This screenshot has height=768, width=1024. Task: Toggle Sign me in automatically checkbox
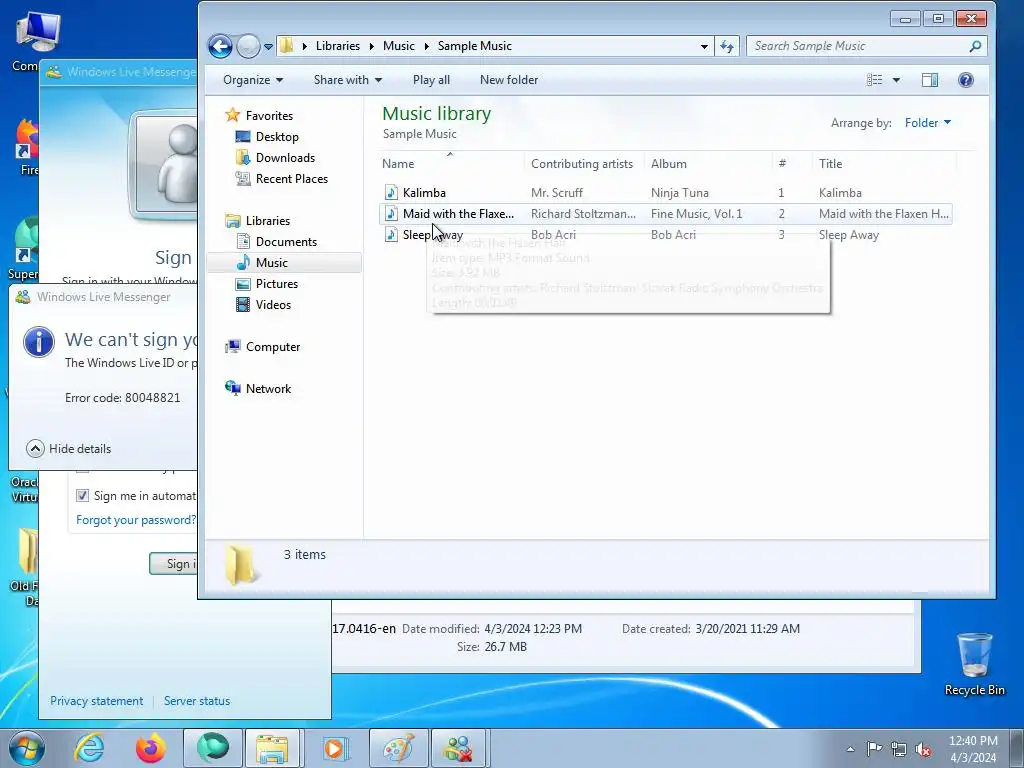pyautogui.click(x=82, y=496)
